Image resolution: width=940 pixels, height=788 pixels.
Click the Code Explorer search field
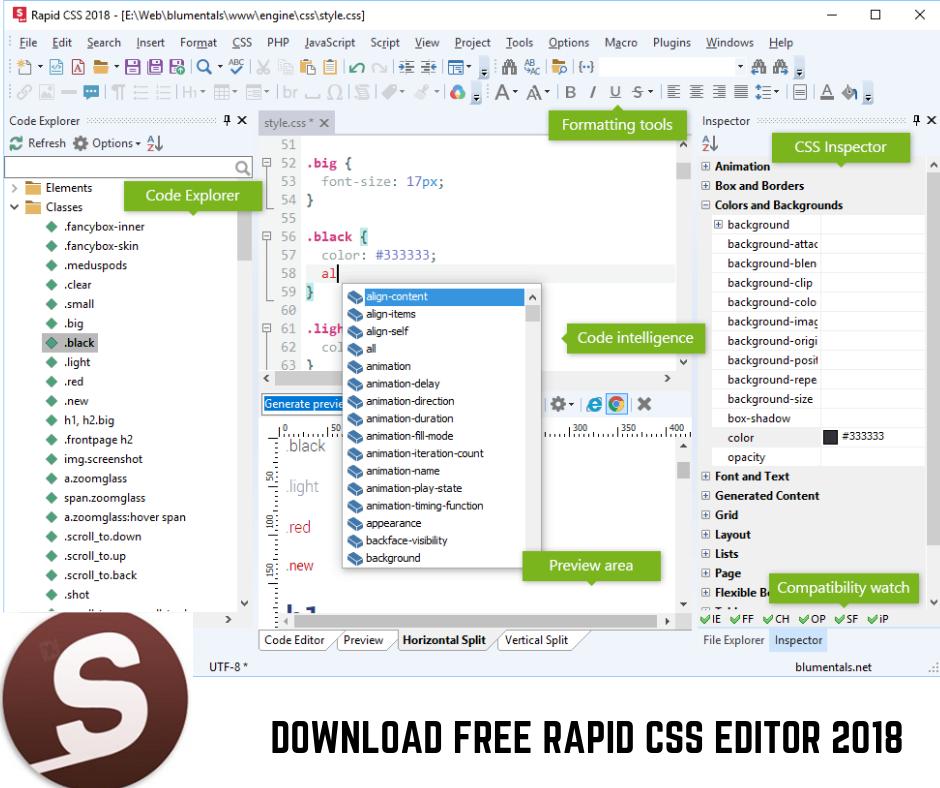pyautogui.click(x=128, y=167)
